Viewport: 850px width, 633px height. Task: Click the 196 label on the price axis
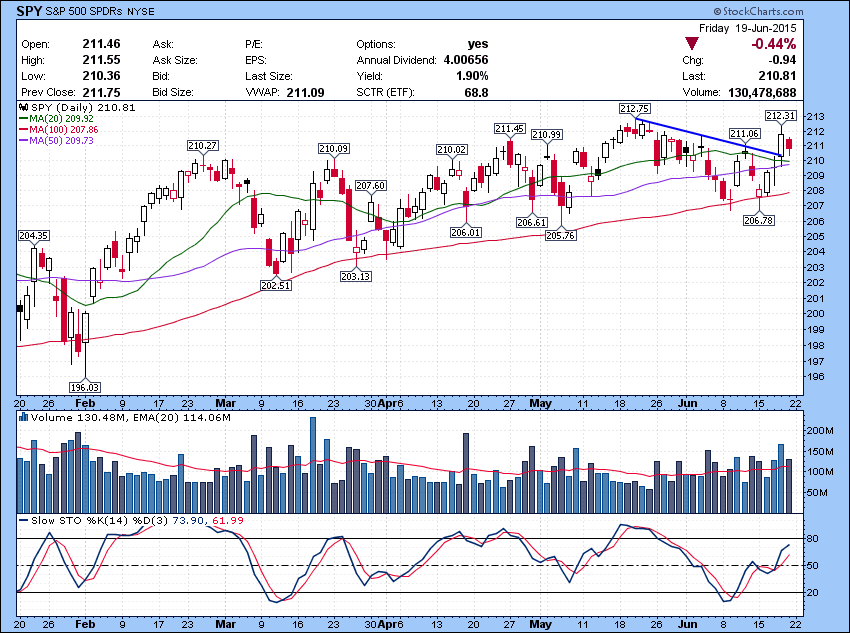point(816,377)
